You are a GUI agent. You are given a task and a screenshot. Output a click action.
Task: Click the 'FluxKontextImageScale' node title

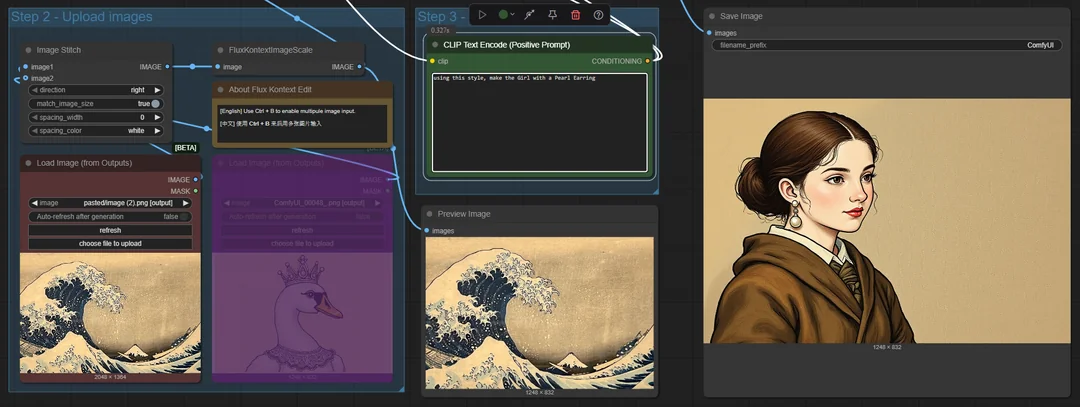(x=271, y=50)
